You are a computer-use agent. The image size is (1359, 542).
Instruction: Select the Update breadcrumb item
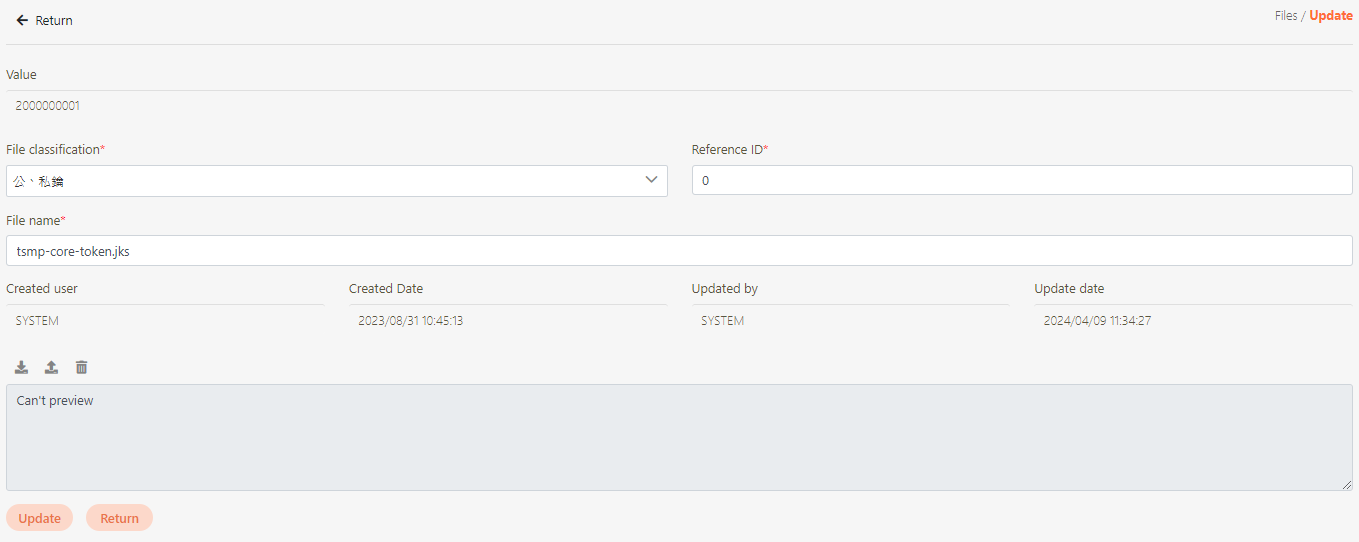coord(1331,16)
